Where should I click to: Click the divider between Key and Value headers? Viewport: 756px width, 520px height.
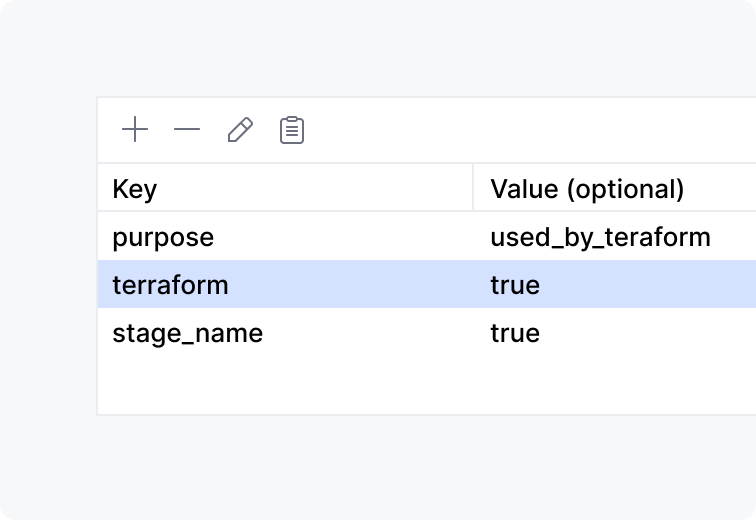pos(473,188)
